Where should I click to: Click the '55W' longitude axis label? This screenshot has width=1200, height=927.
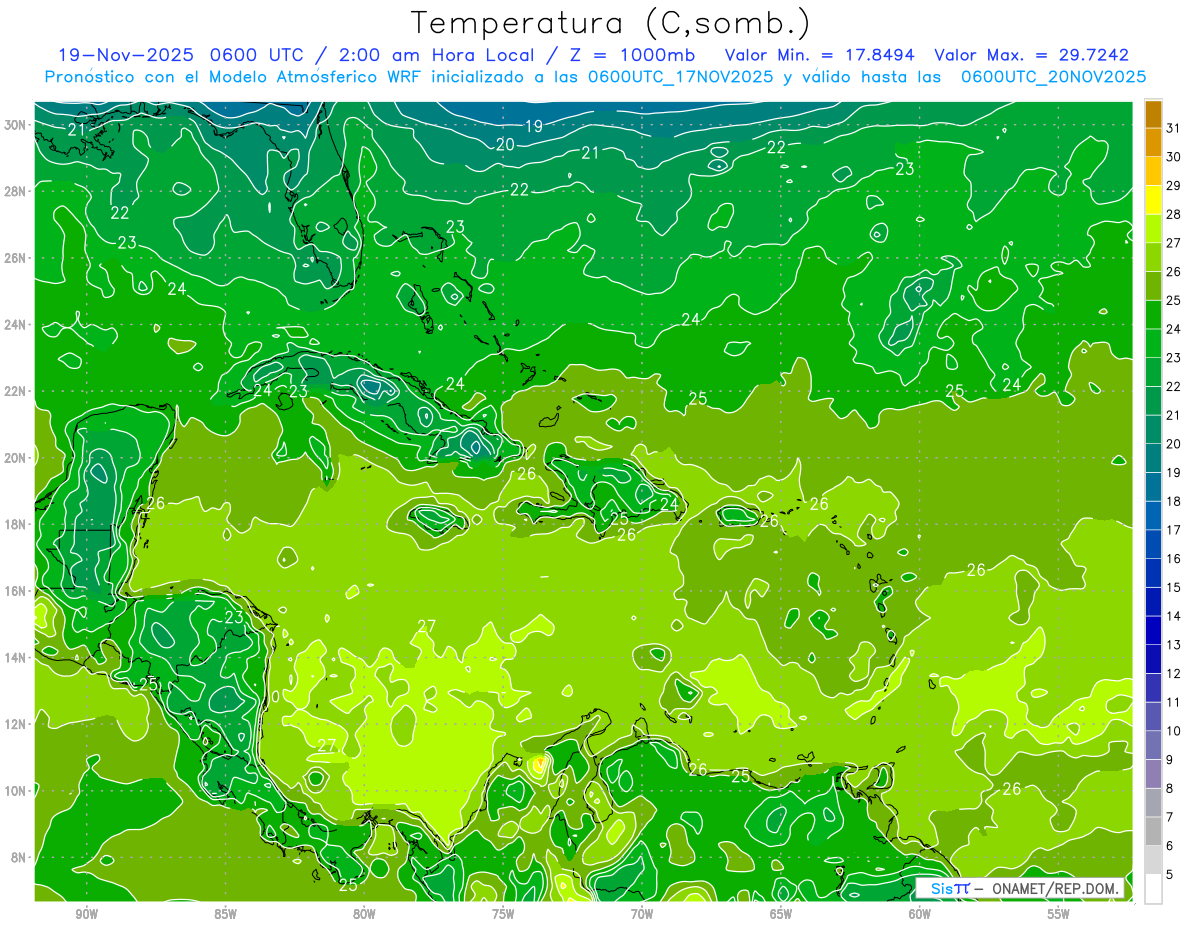(1059, 914)
